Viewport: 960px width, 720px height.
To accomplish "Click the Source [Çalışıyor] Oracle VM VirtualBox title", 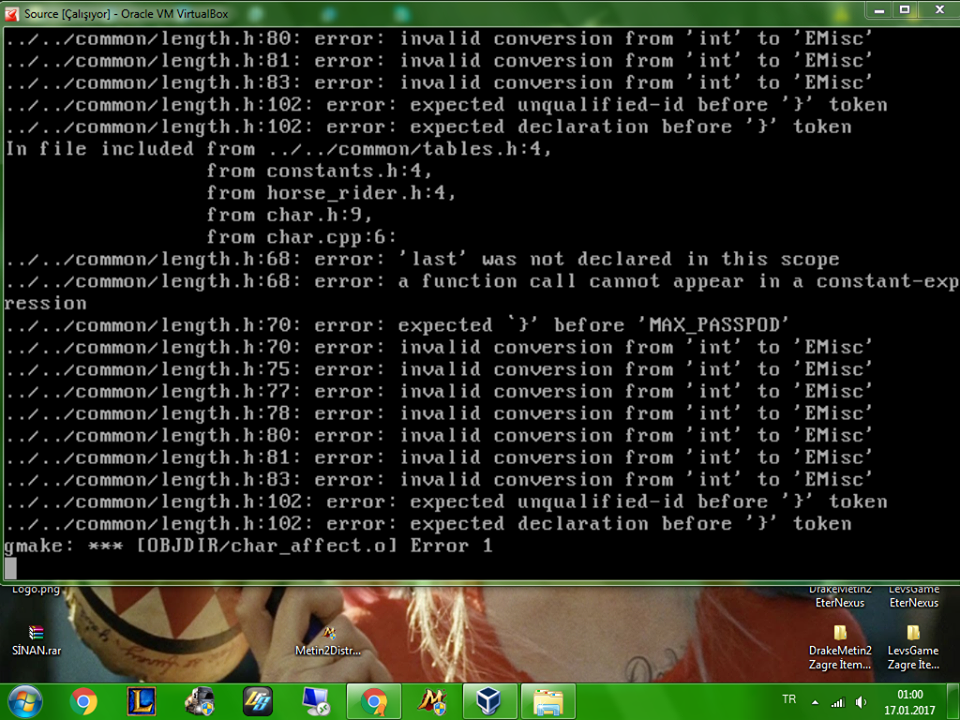I will [126, 13].
